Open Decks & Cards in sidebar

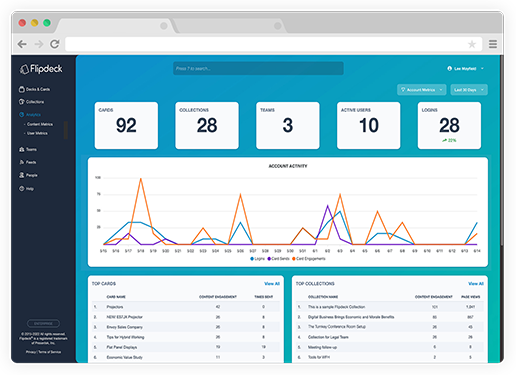(34, 89)
